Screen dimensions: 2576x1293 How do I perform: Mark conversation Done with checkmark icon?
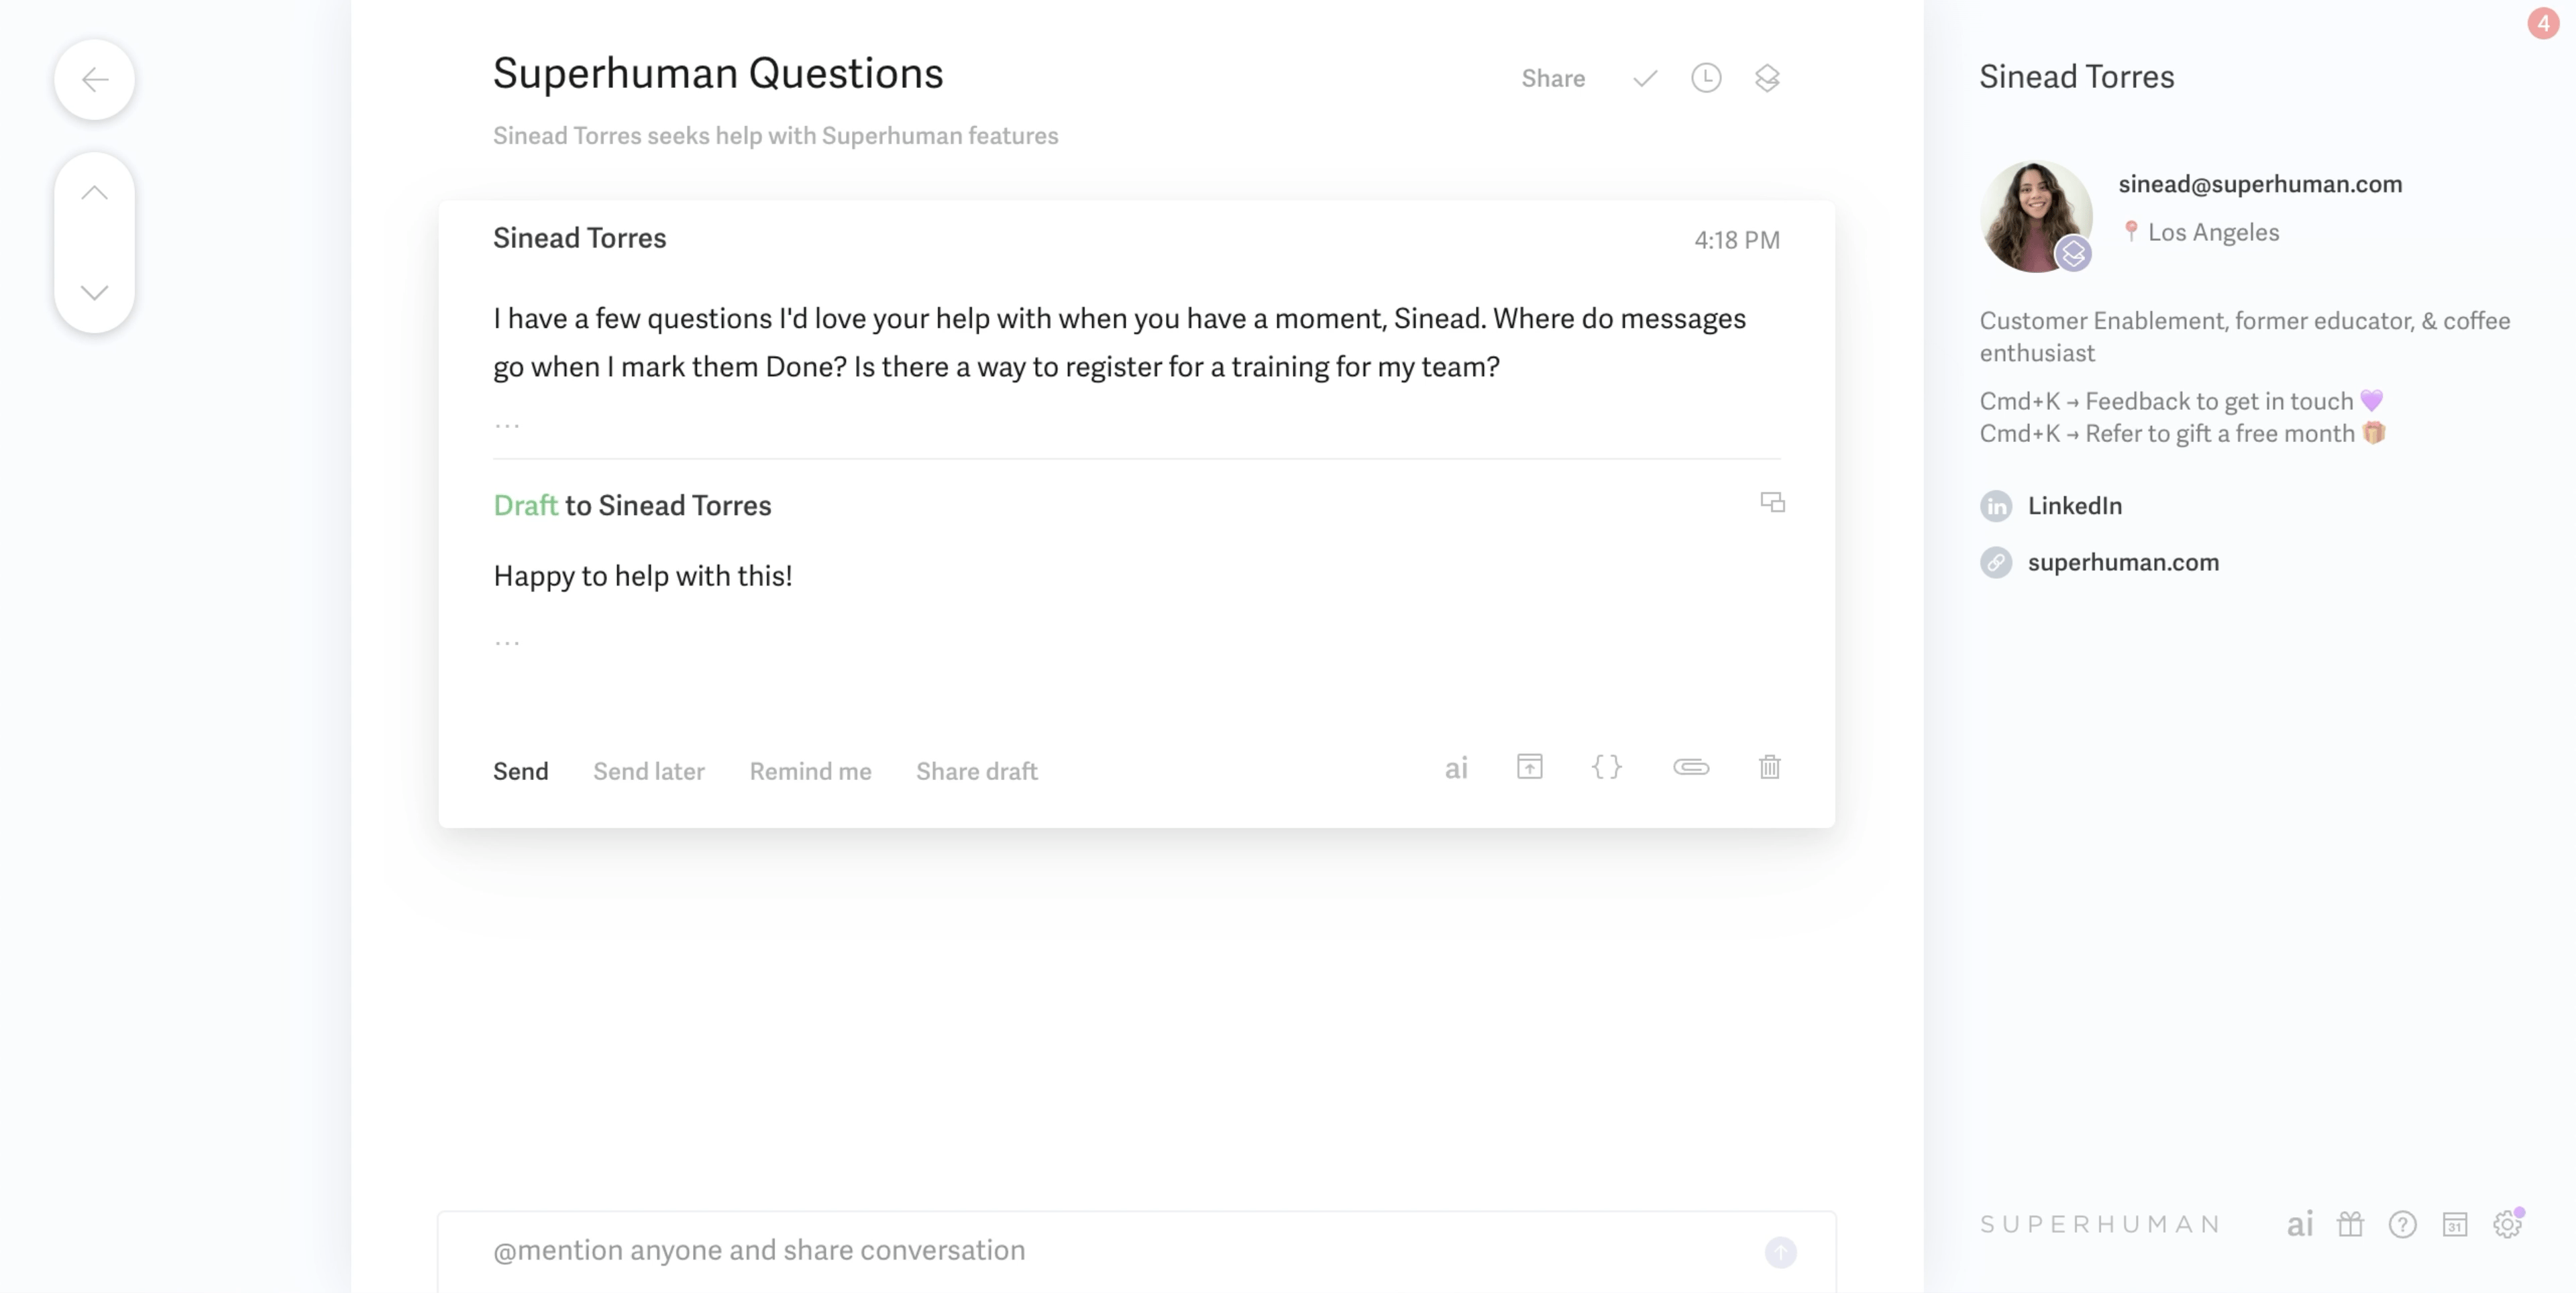pyautogui.click(x=1645, y=78)
